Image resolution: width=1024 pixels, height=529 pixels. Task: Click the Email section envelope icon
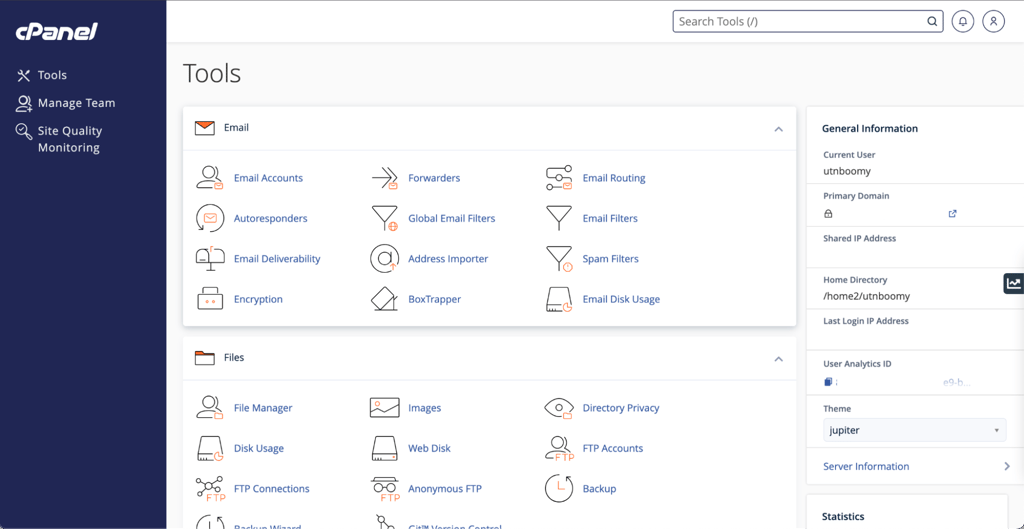point(204,128)
